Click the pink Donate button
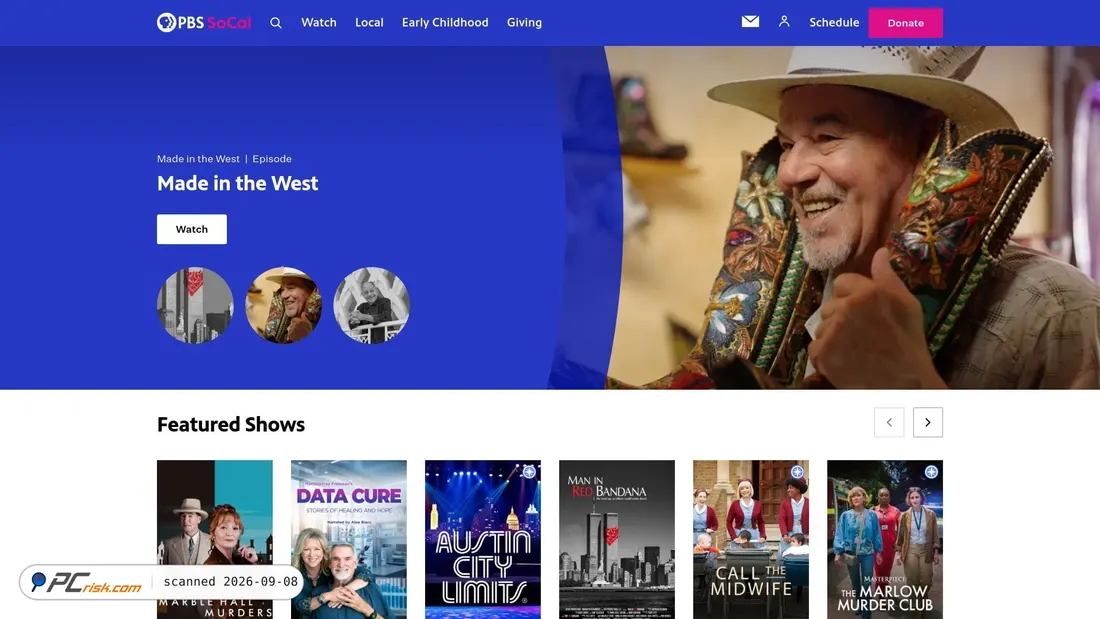 coord(905,22)
